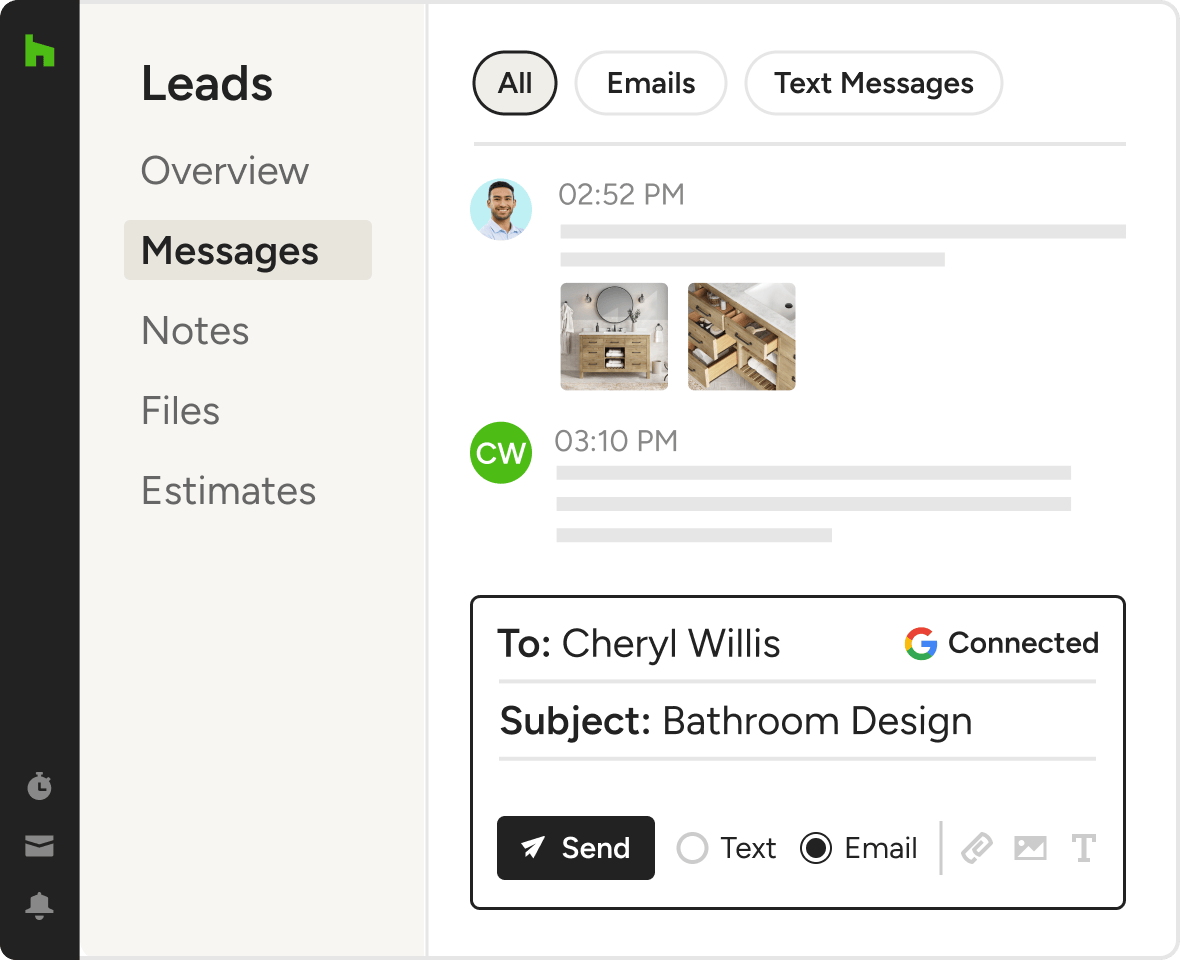Click the attach file paperclip icon
1180x960 pixels.
point(976,848)
